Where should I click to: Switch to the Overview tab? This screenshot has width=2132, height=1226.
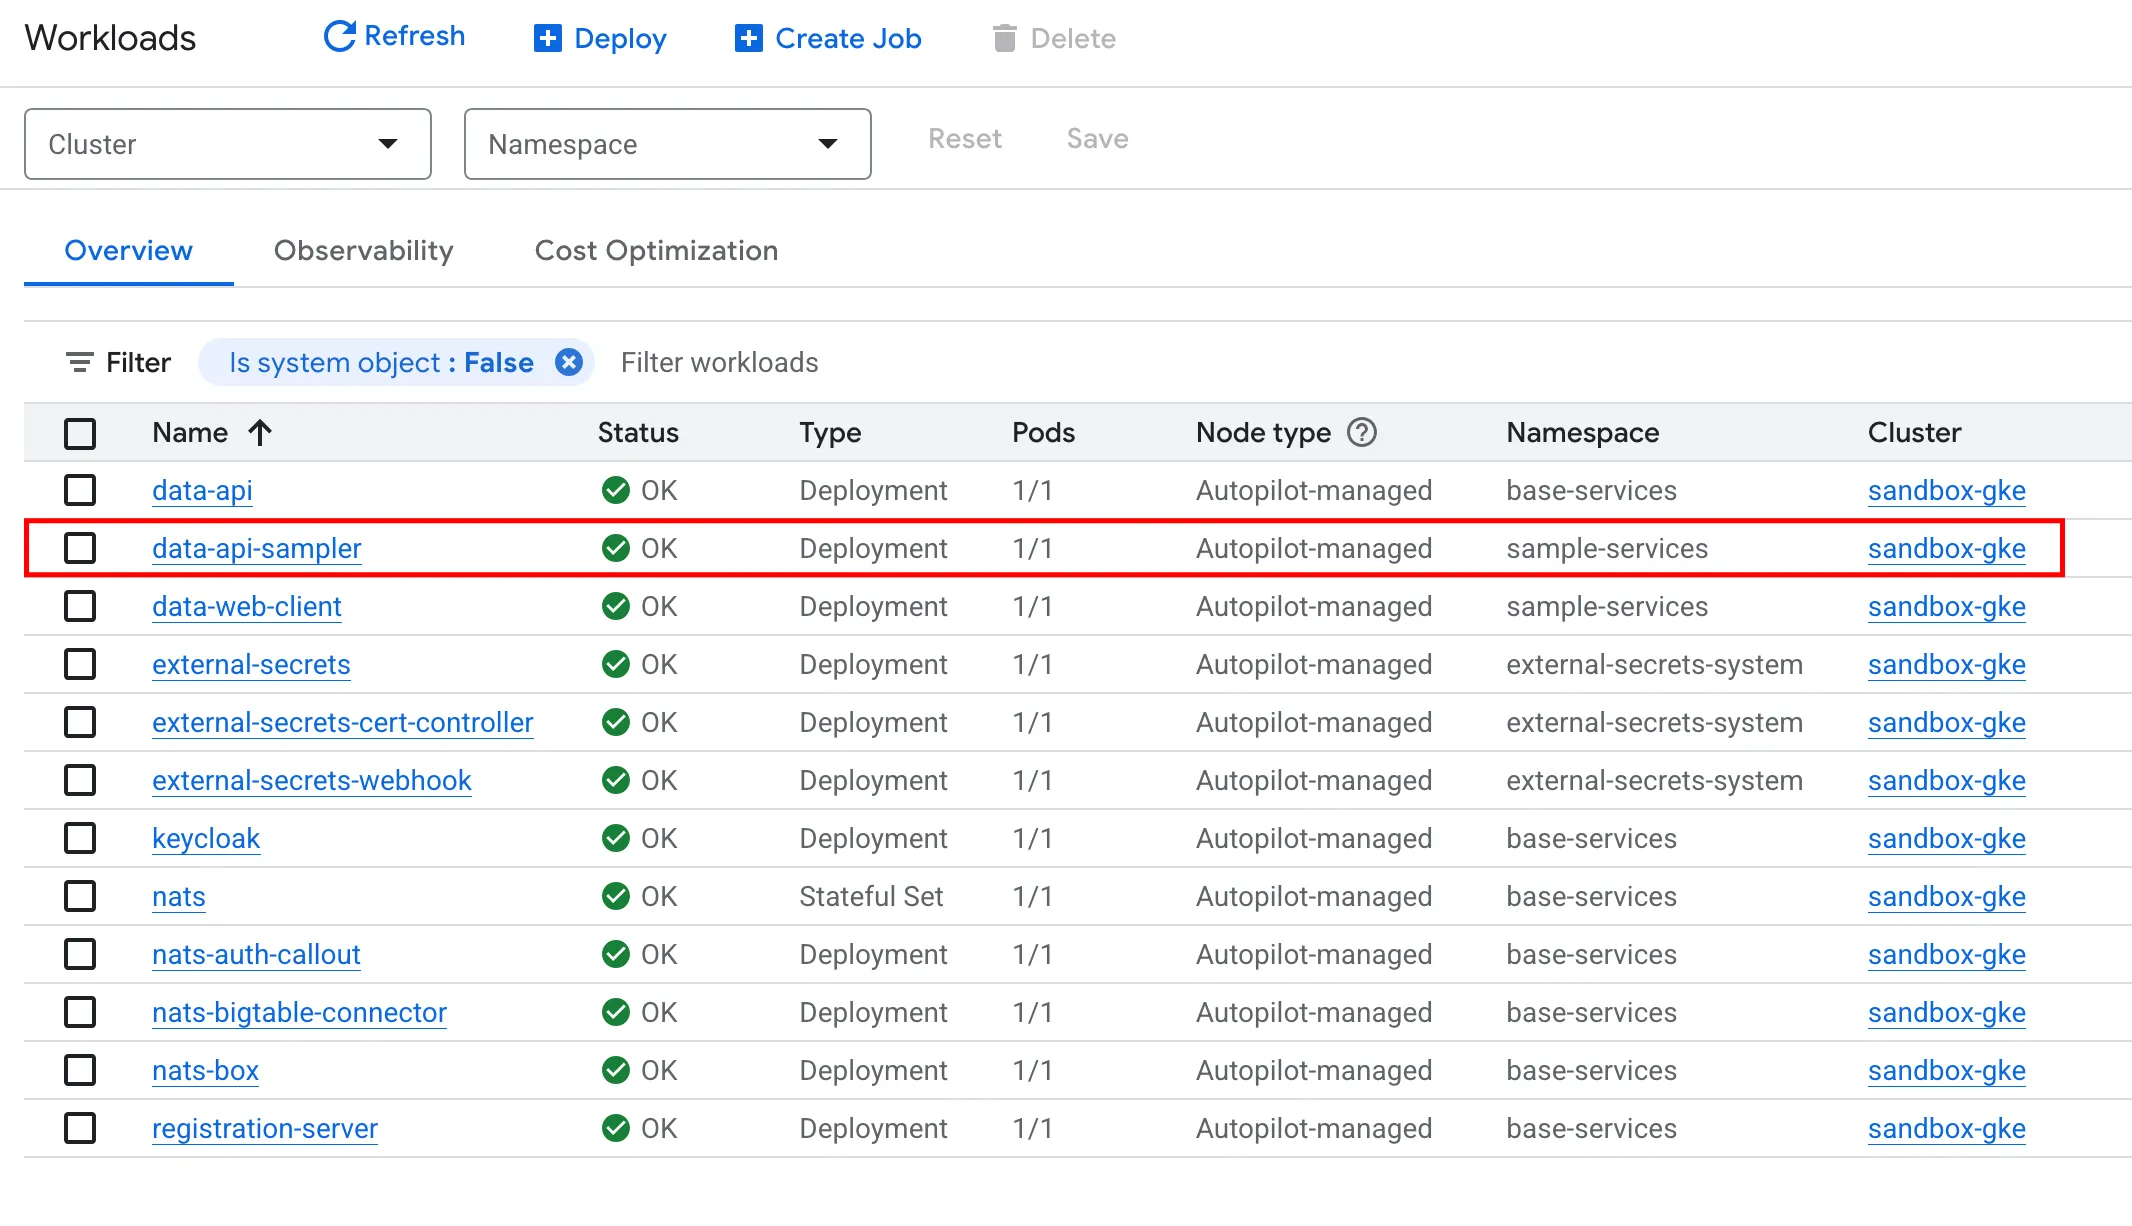[x=128, y=250]
